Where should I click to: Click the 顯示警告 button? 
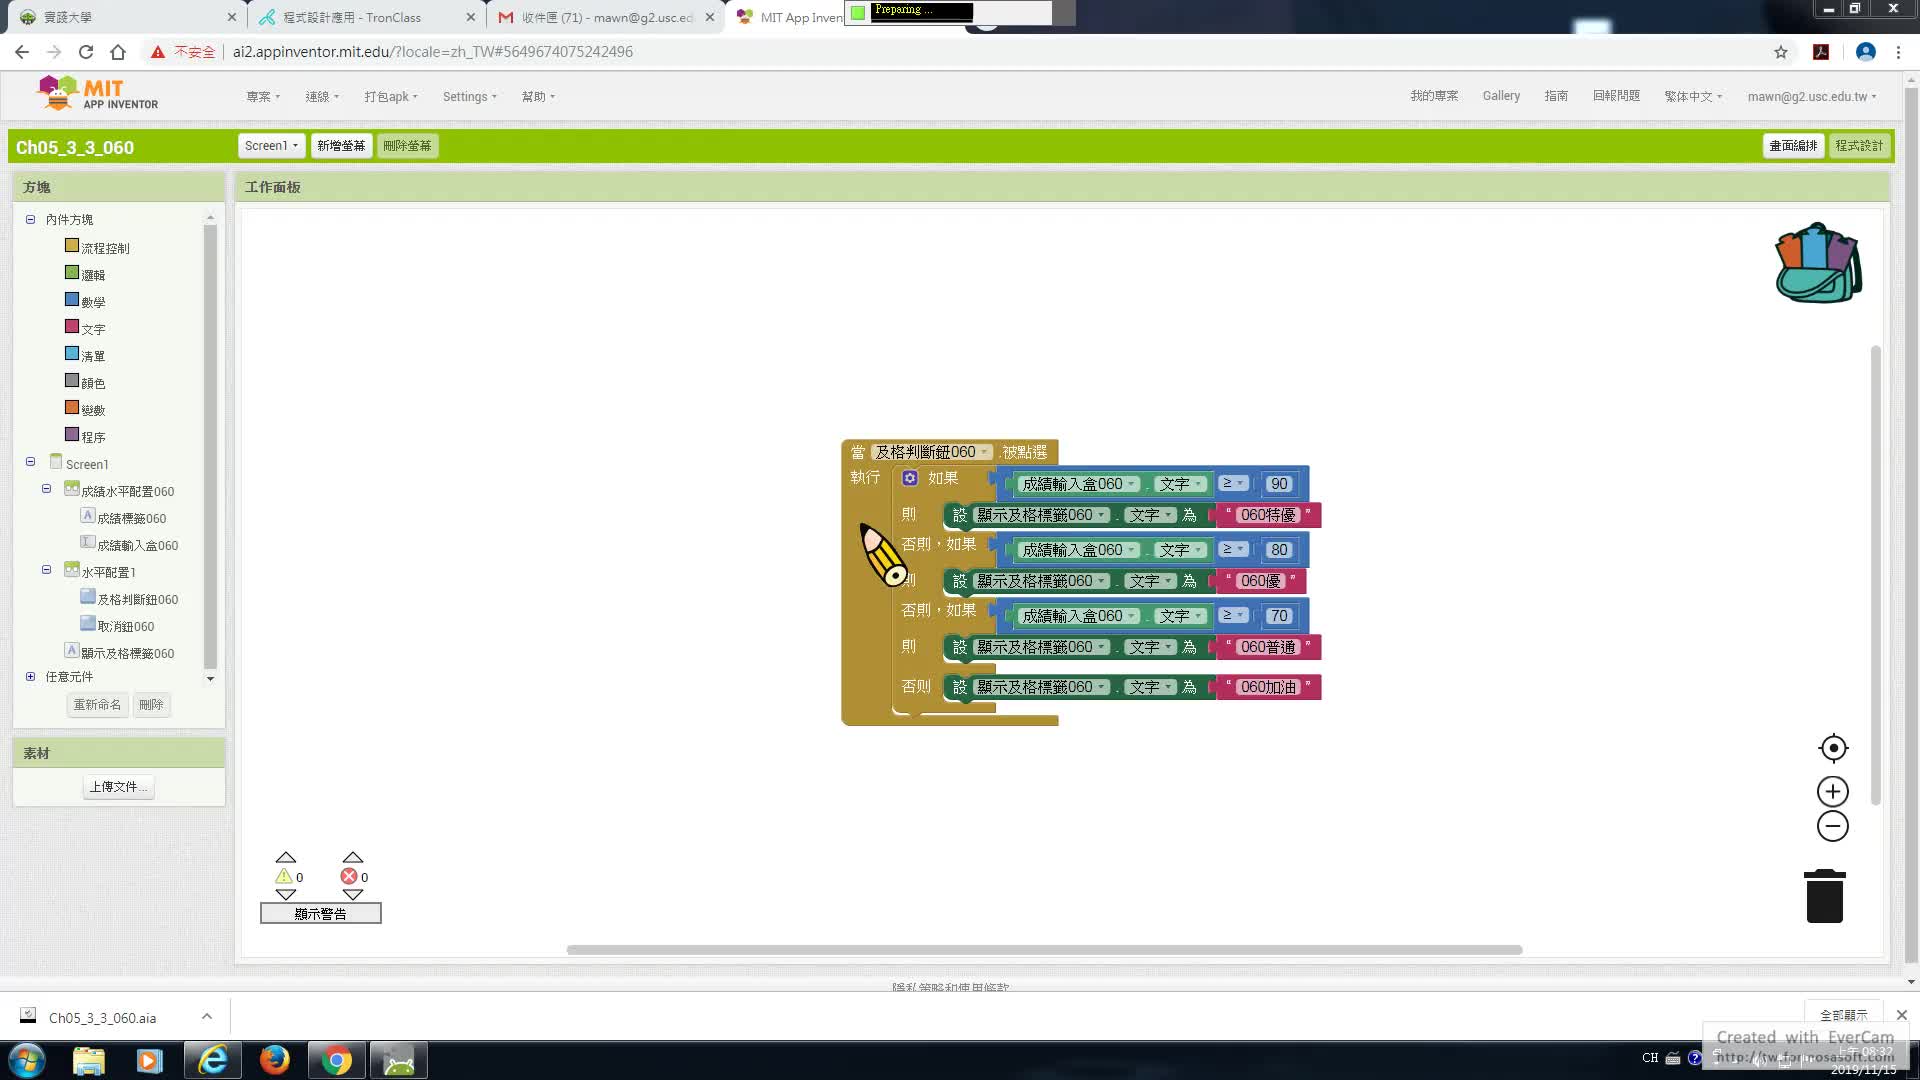pyautogui.click(x=320, y=913)
